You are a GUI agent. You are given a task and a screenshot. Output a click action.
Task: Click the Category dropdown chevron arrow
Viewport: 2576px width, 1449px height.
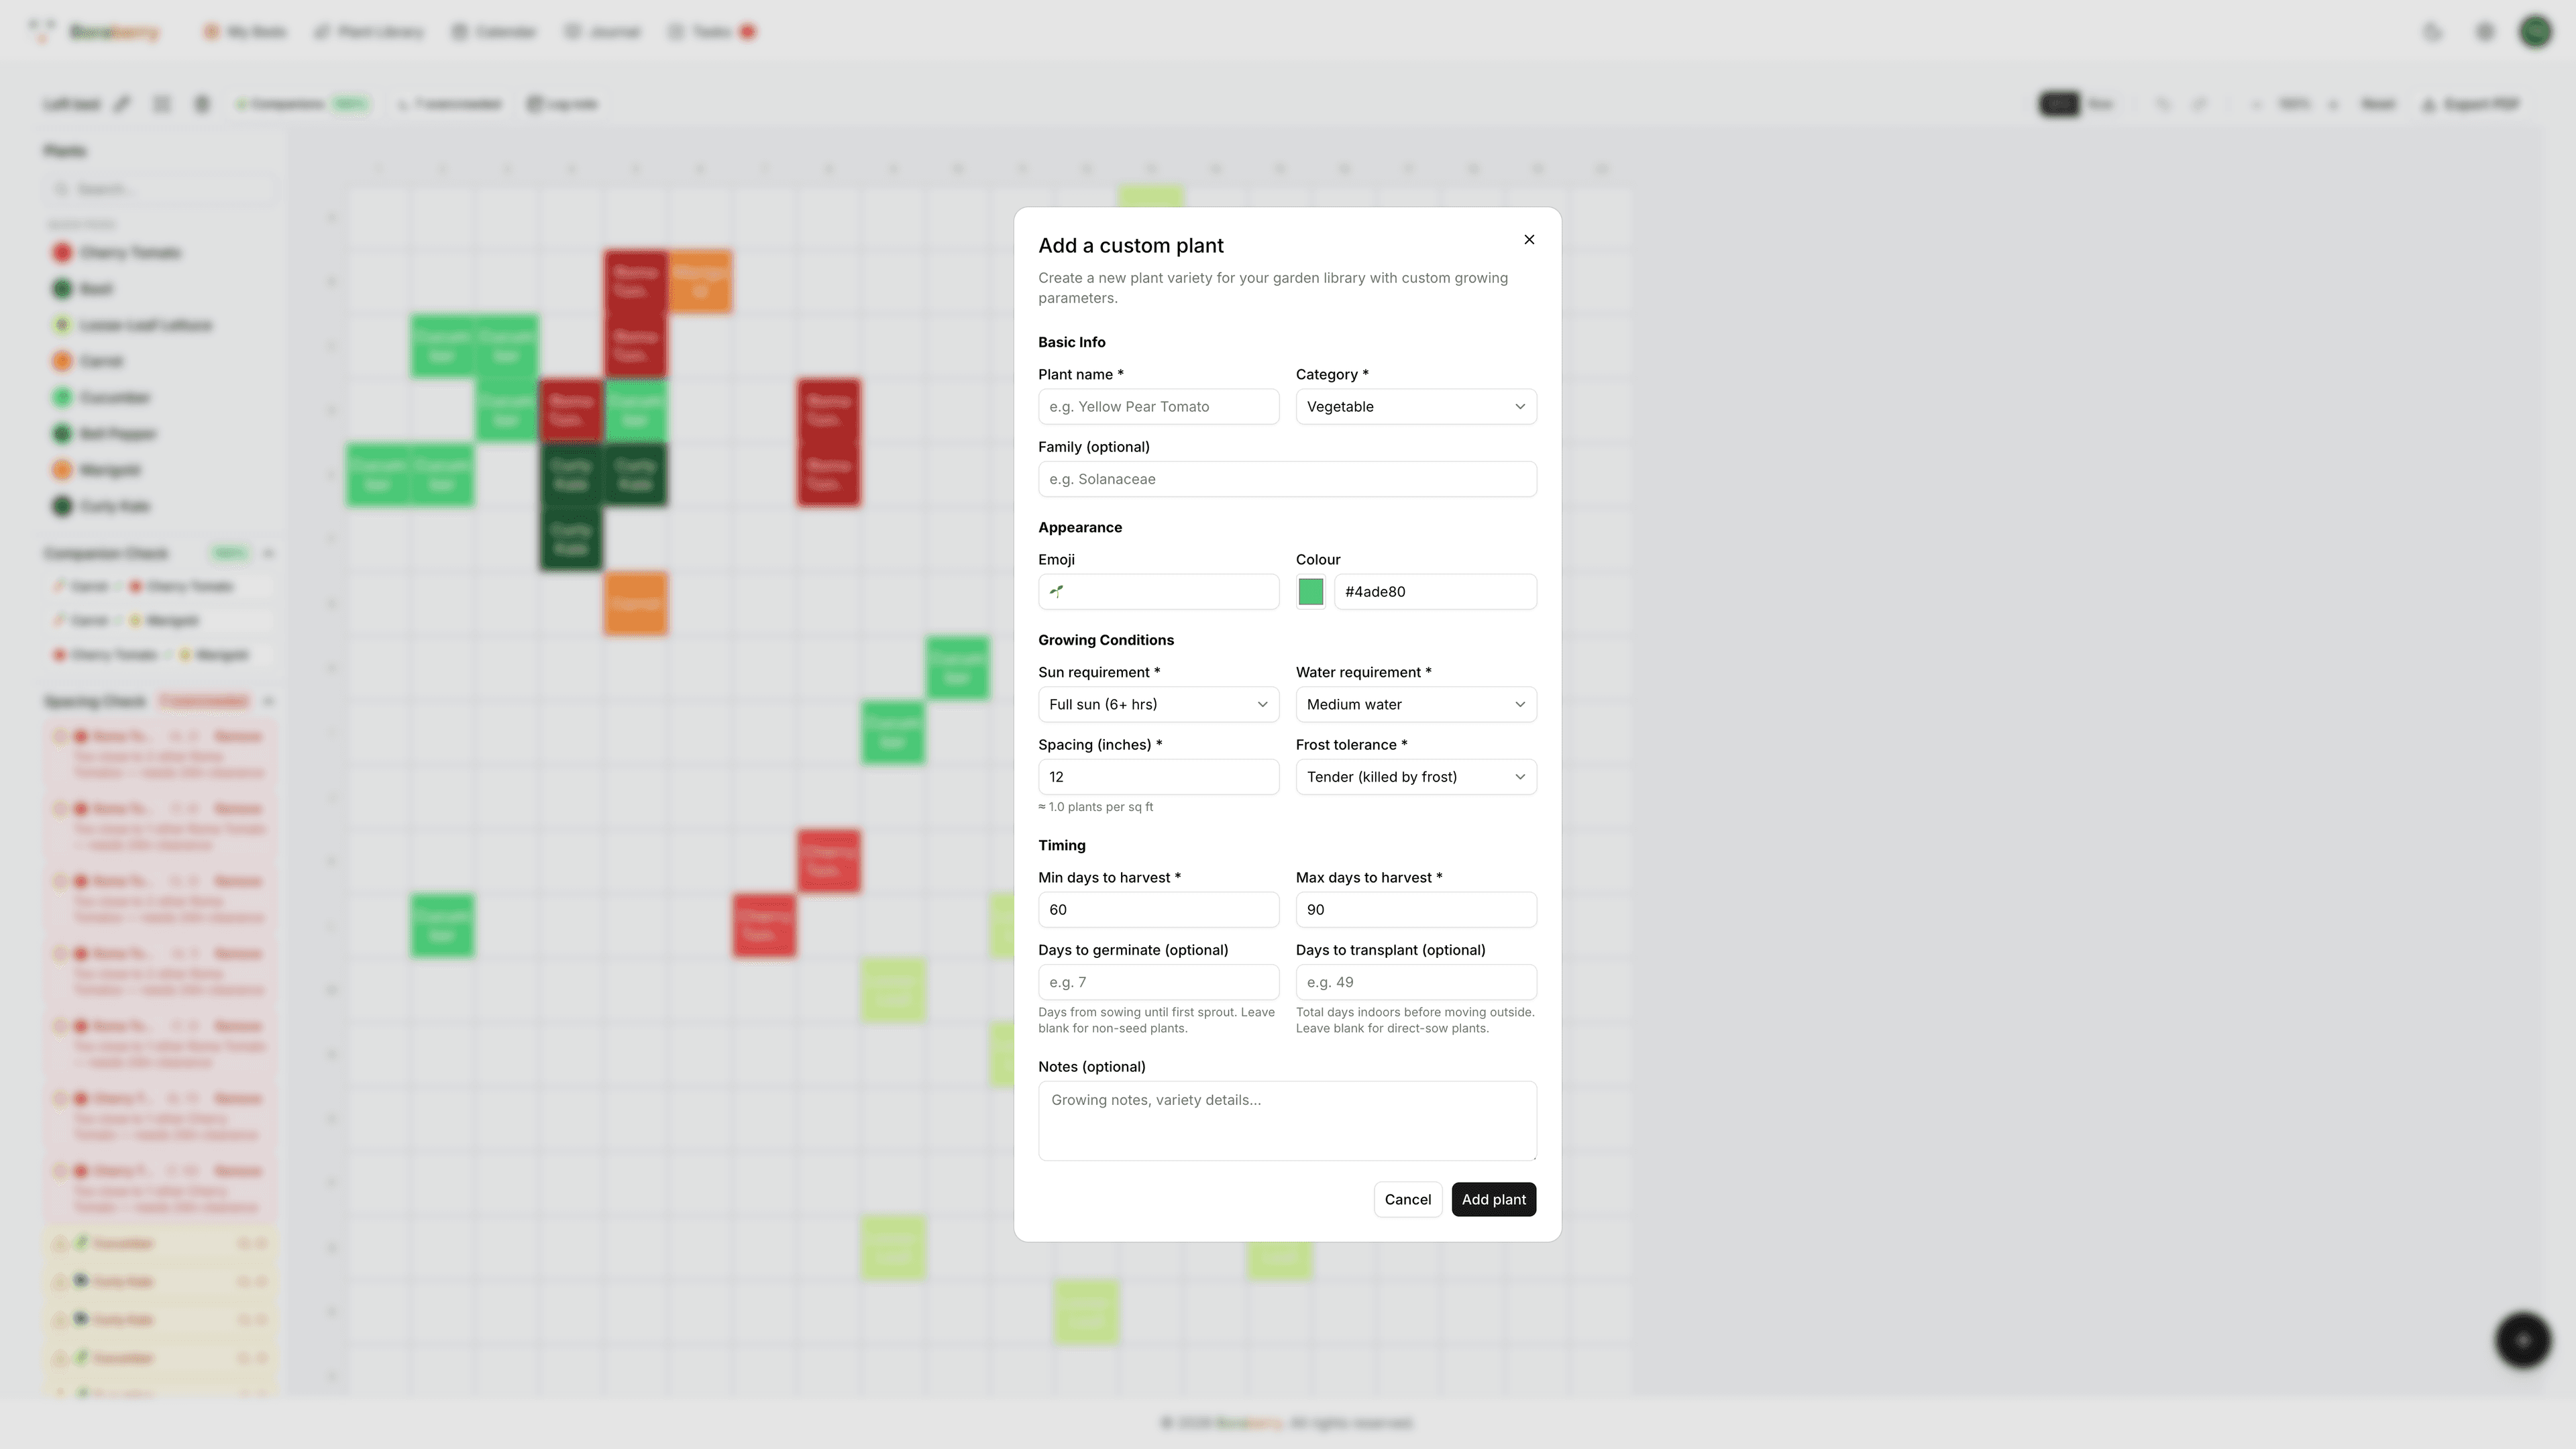[1520, 406]
